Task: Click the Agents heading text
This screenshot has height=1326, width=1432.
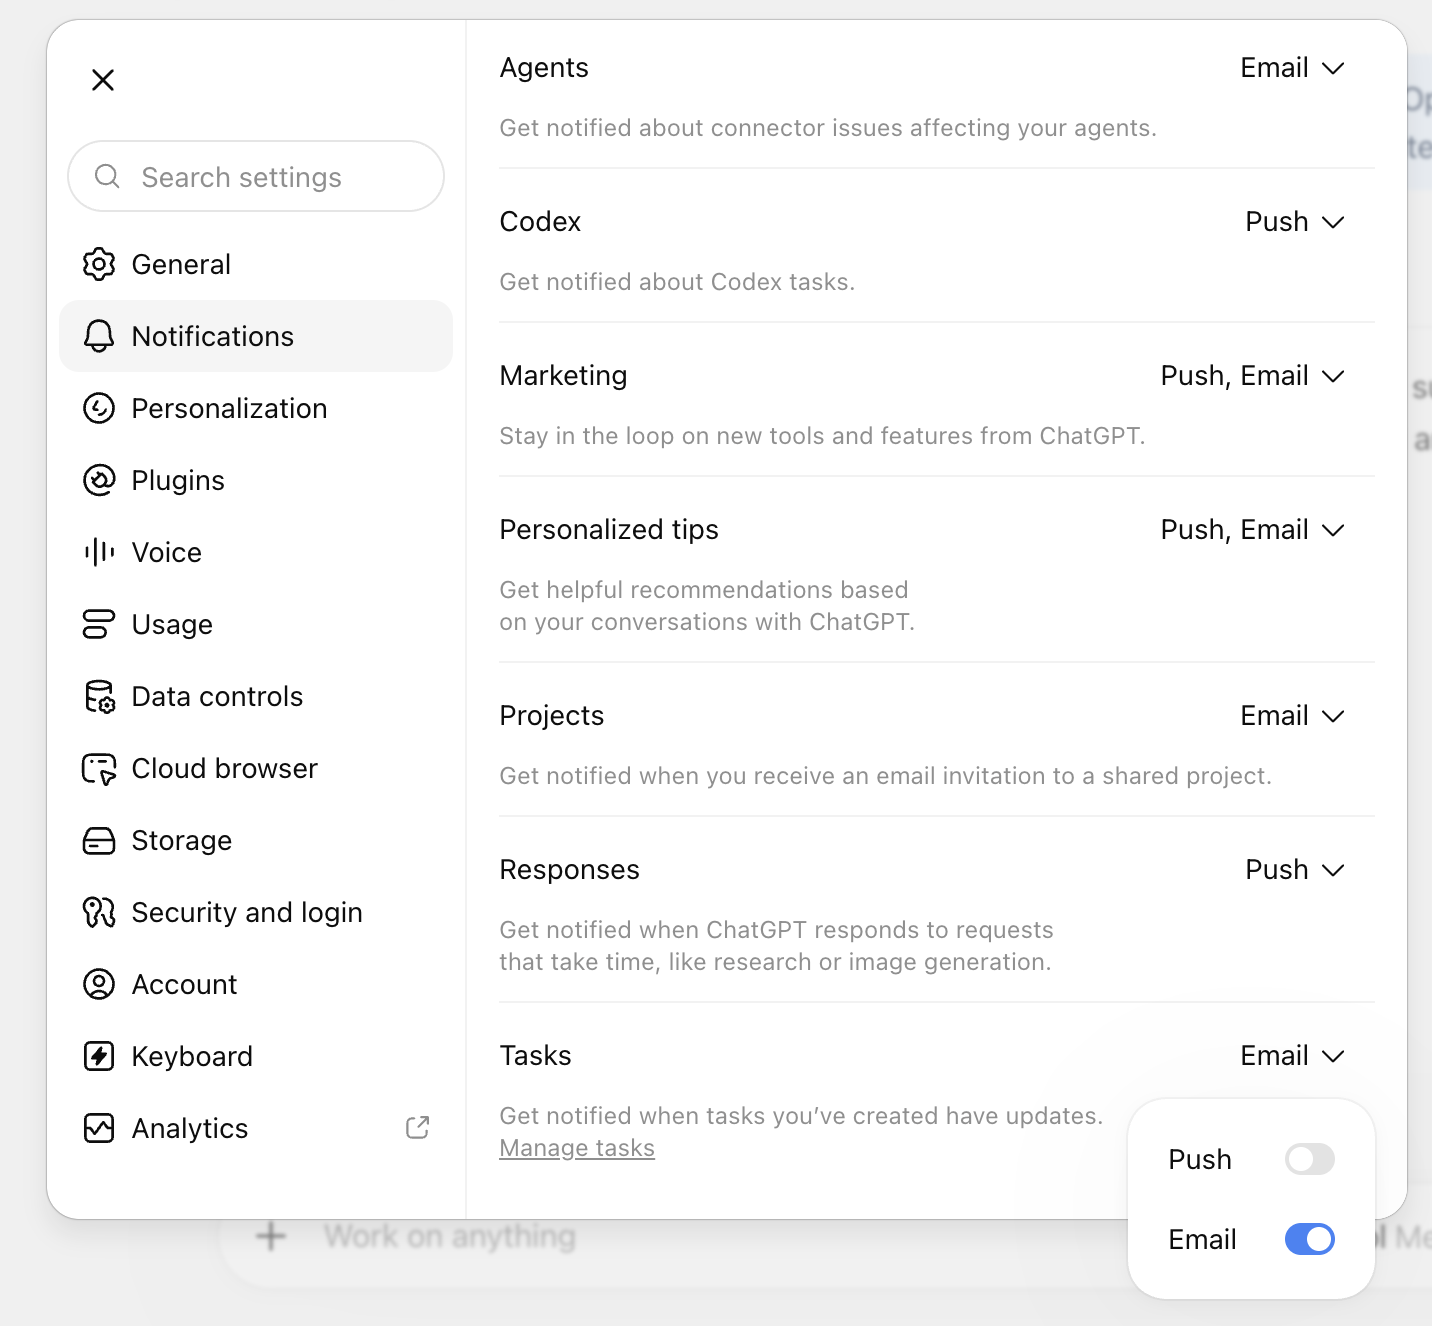Action: [544, 68]
